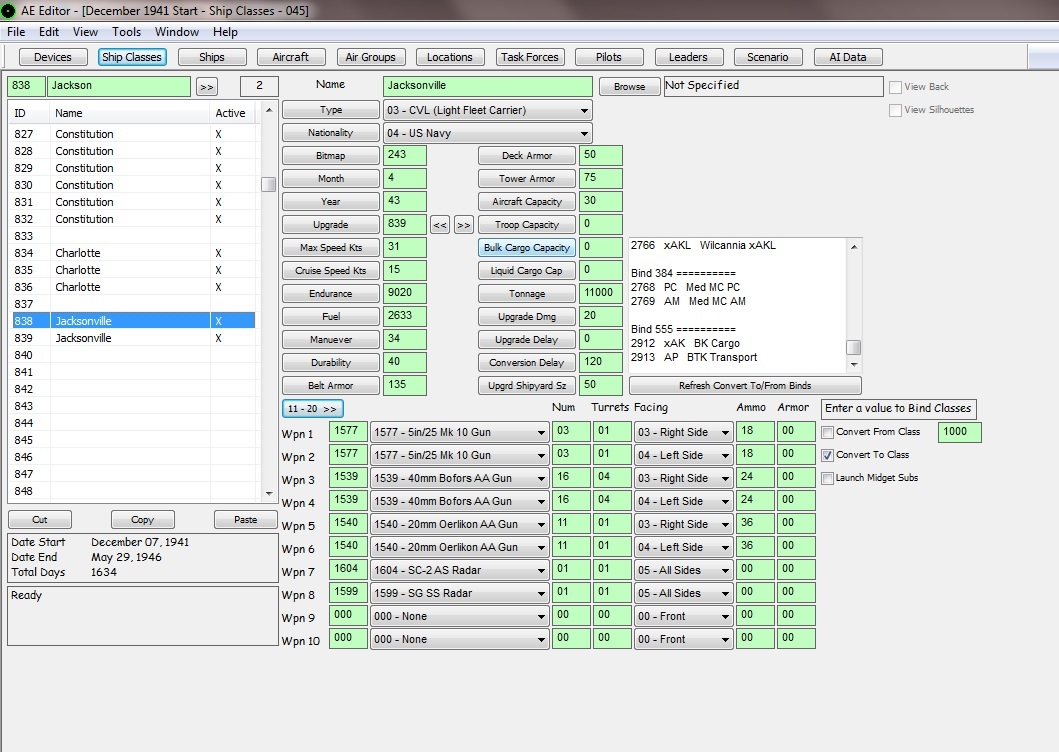Open the Wpn 5 20mm Oerlikon dropdown
Screen dimensions: 1059x752
coord(459,524)
